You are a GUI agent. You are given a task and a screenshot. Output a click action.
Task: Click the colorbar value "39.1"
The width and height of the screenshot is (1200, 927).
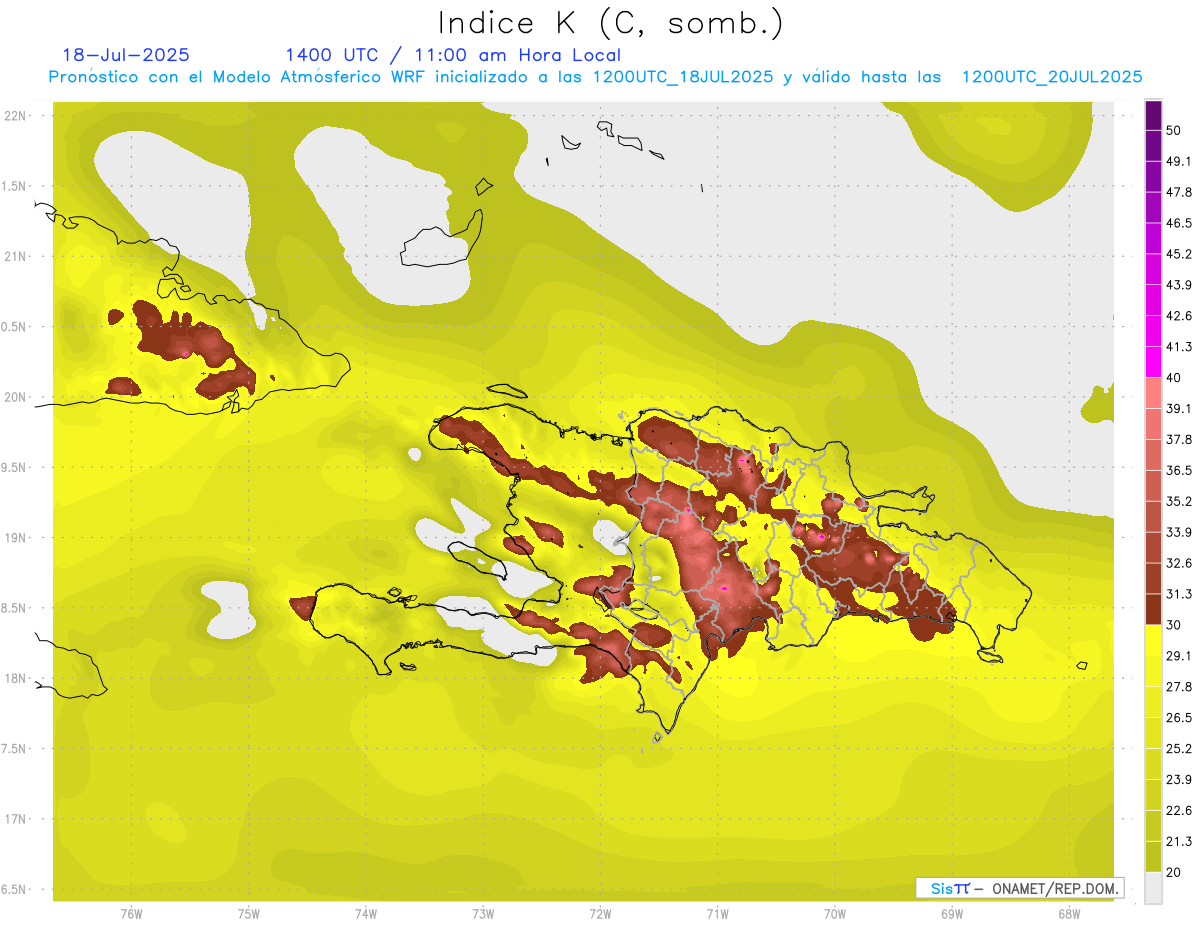click(x=1179, y=409)
